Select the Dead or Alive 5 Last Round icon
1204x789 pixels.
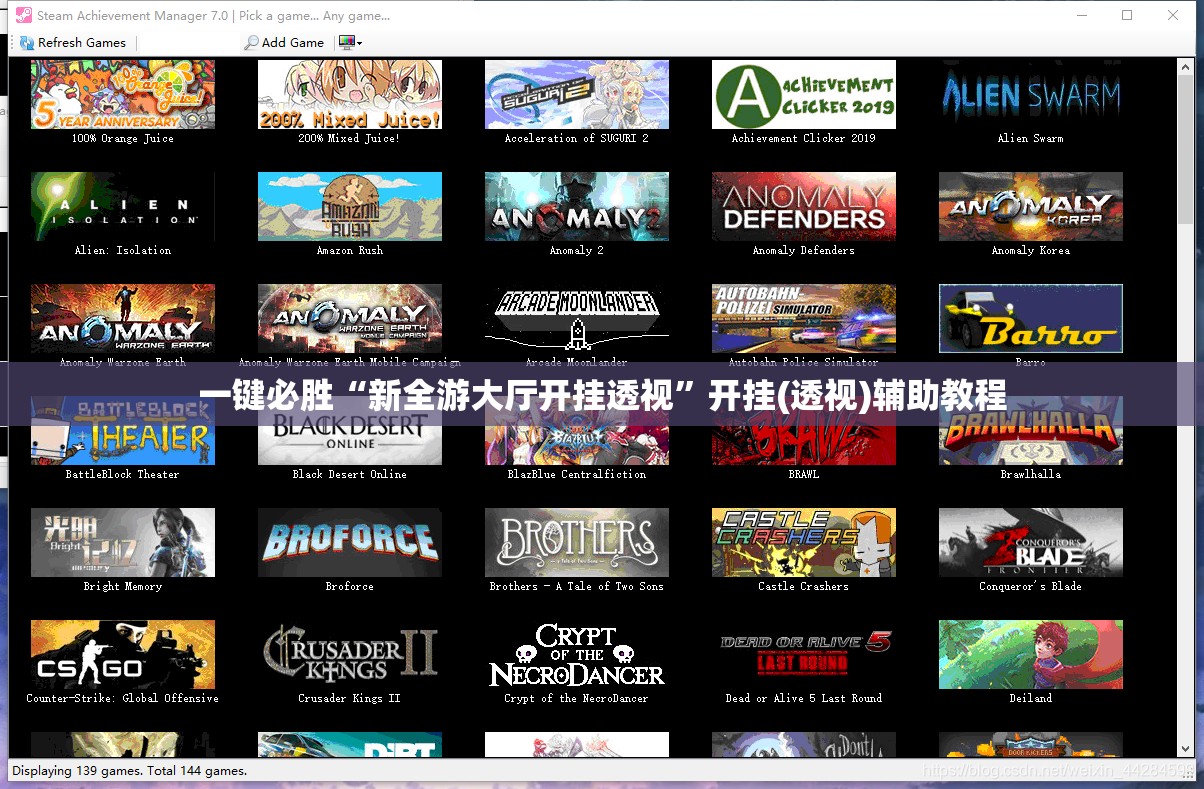tap(804, 654)
